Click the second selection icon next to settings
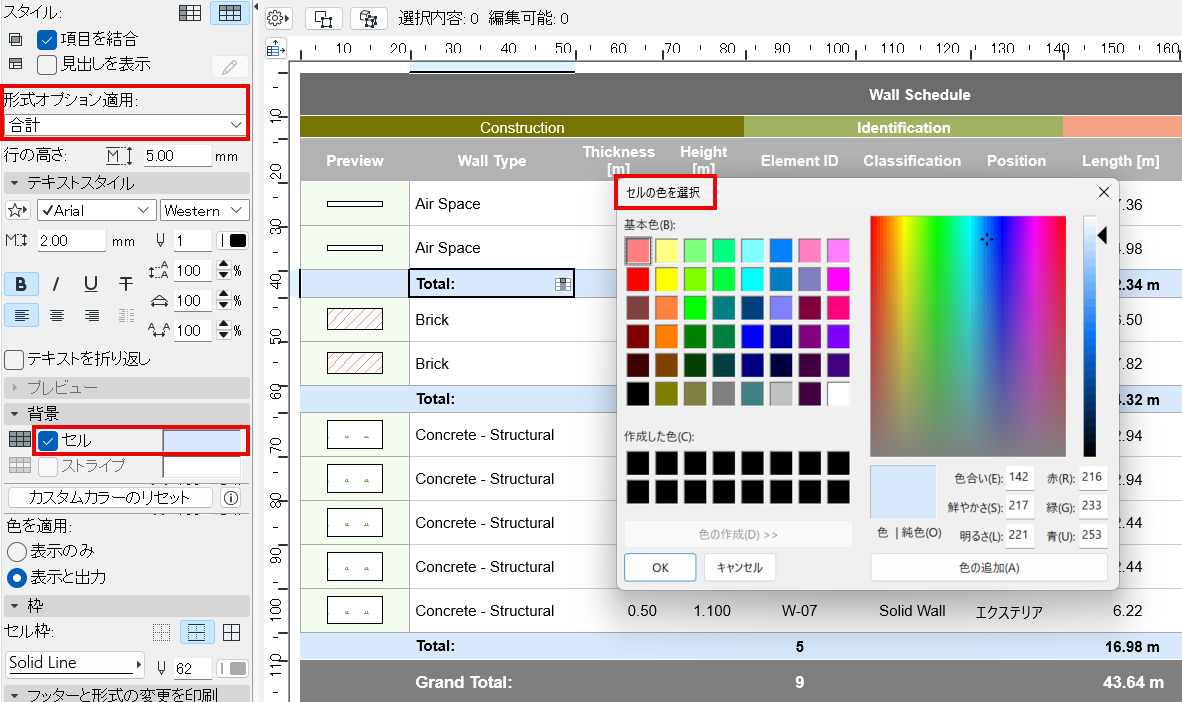 [x=369, y=19]
